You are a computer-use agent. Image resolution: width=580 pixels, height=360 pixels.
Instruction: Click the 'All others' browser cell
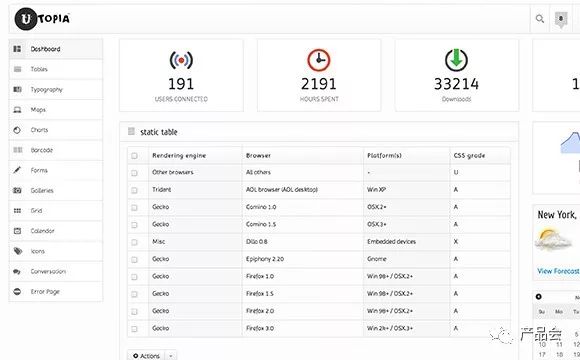click(258, 172)
